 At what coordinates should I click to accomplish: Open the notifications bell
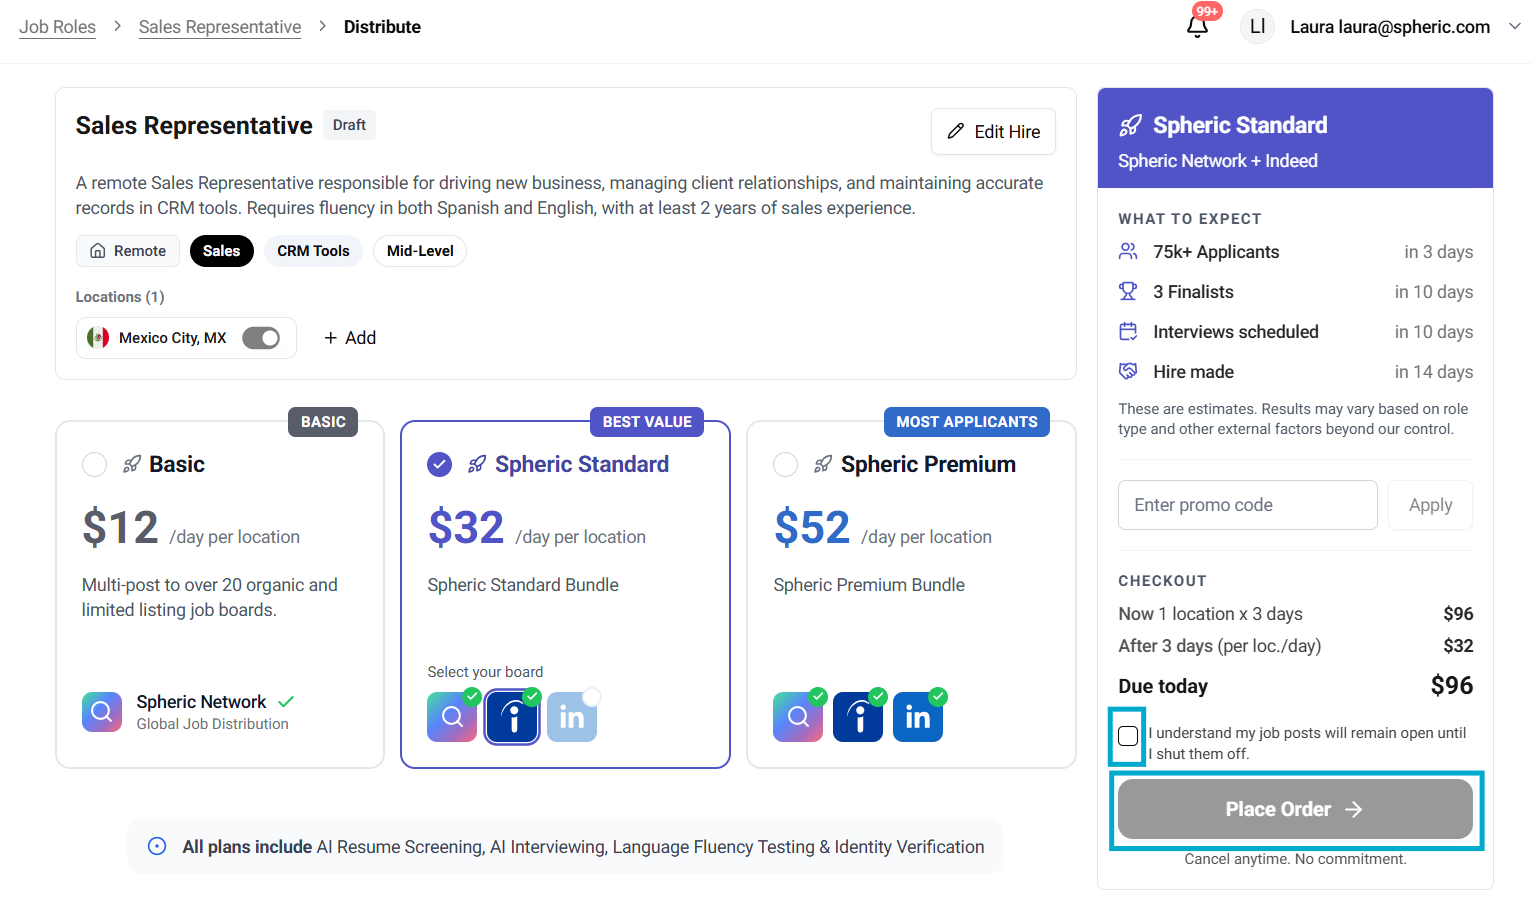coord(1197,27)
